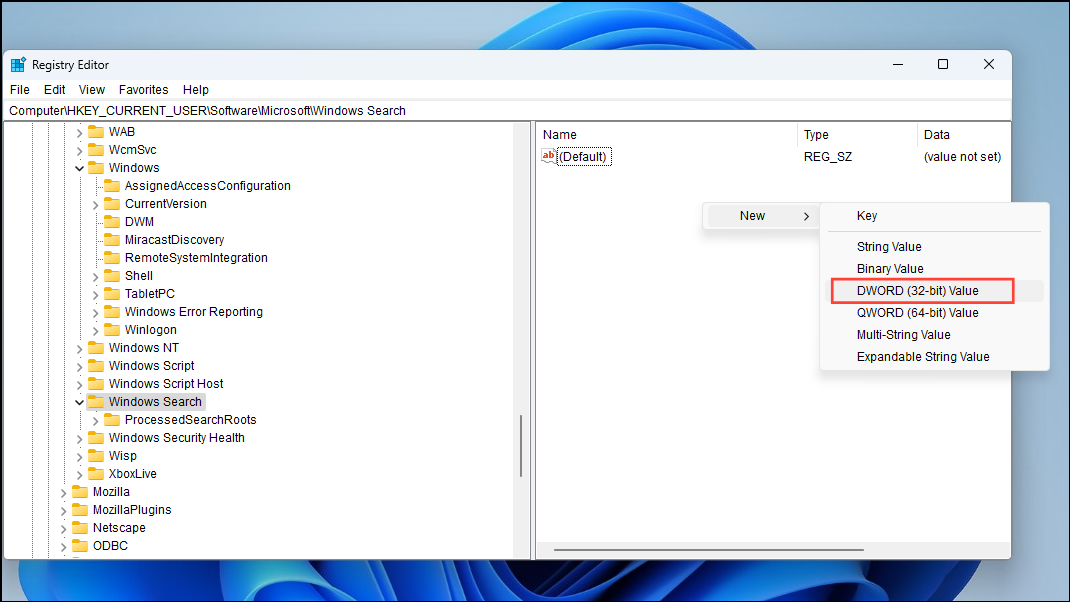The height and width of the screenshot is (602, 1070).
Task: Choose String Value from submenu
Action: click(934, 246)
